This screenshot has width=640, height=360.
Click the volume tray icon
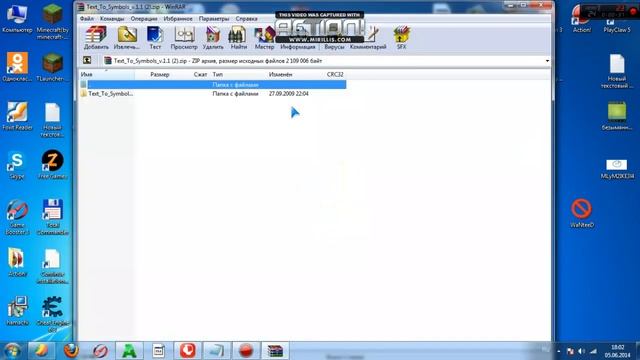[581, 351]
